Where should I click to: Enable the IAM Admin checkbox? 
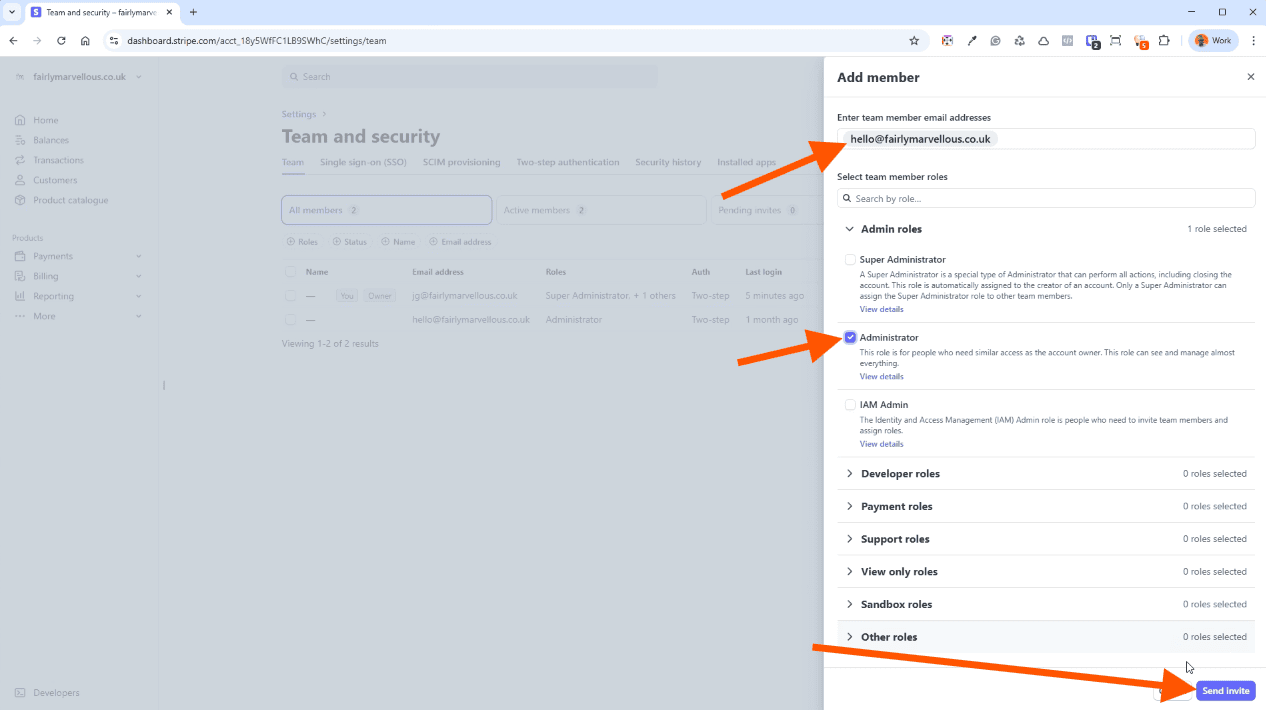coord(850,405)
